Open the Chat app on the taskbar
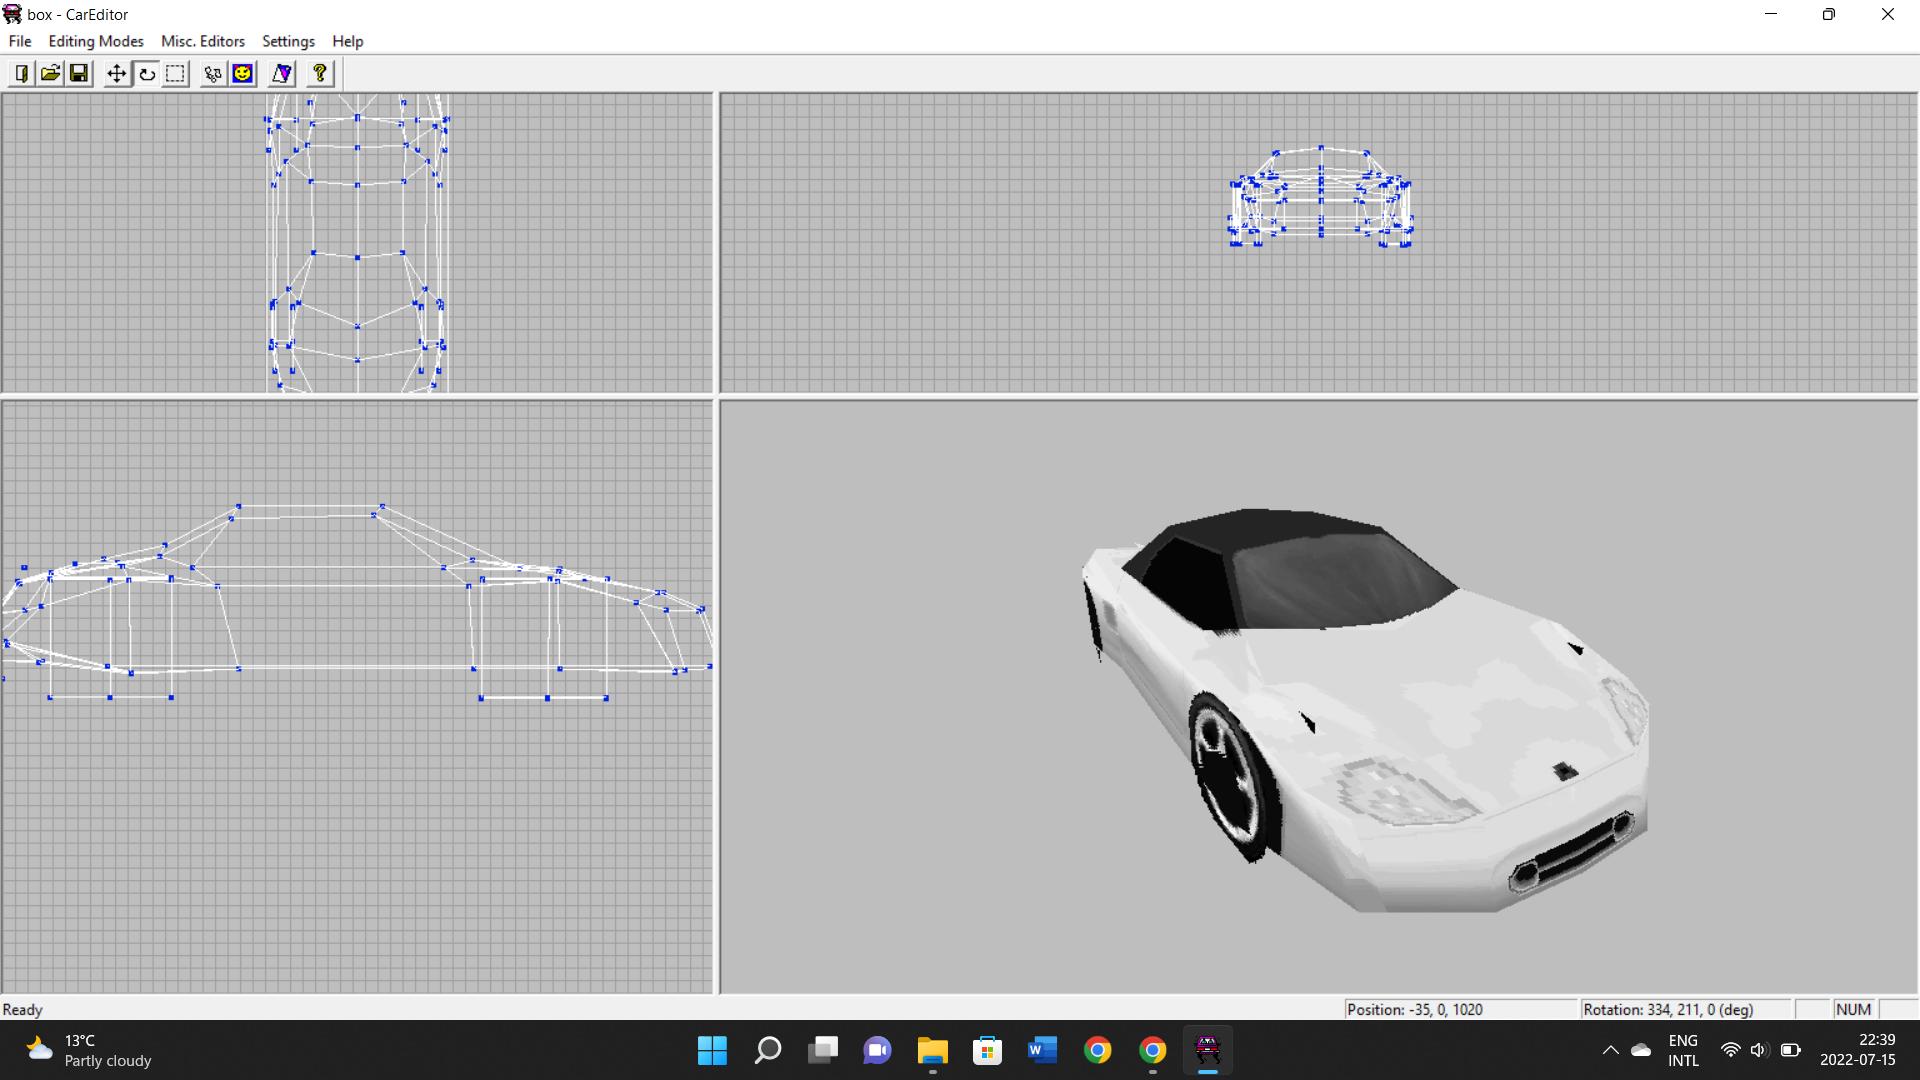The width and height of the screenshot is (1920, 1080). pyautogui.click(x=877, y=1050)
